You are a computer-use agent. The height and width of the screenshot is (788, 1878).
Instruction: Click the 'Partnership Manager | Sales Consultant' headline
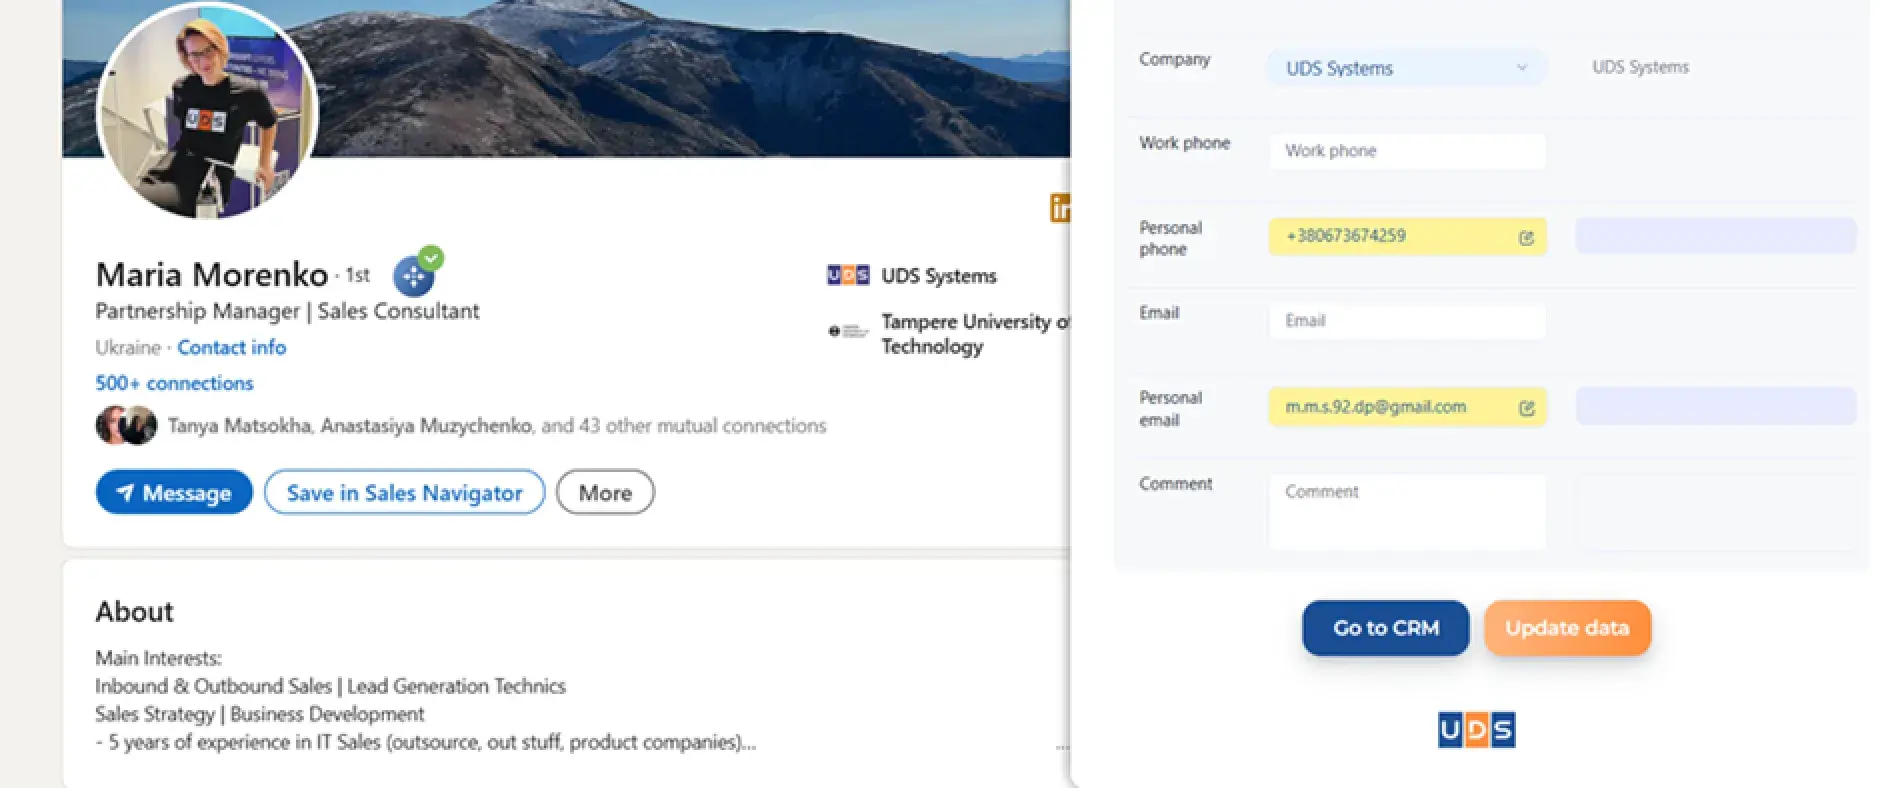(x=287, y=311)
